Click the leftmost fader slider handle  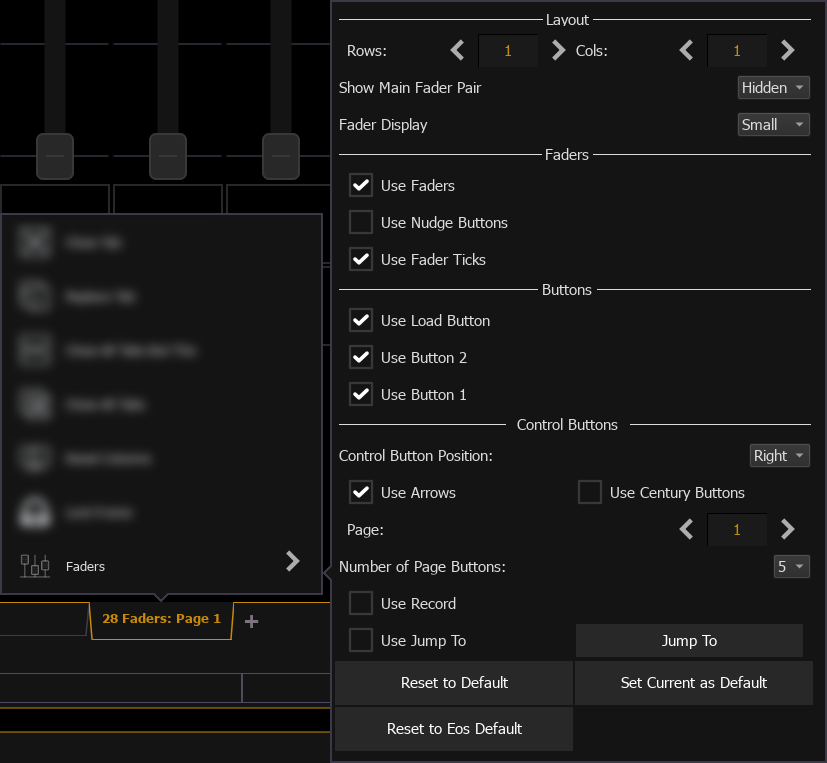55,157
